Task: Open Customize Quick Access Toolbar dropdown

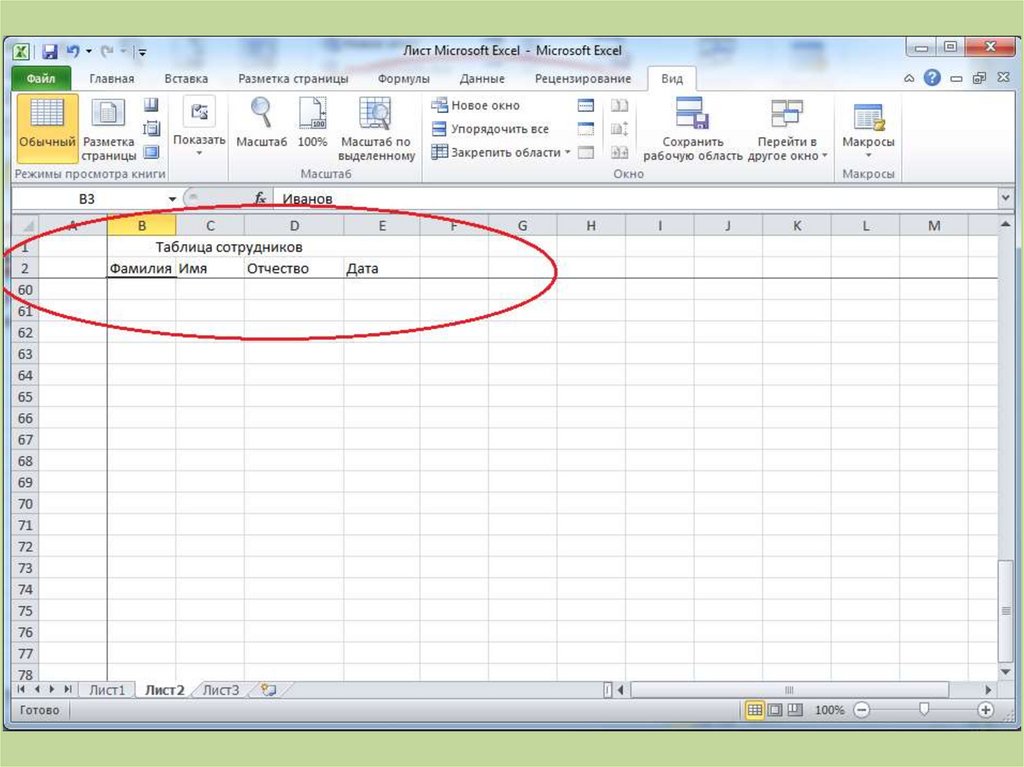Action: (x=142, y=52)
